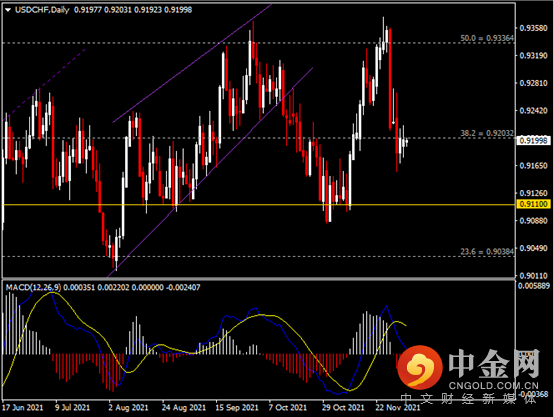Click the 17 Jun 2021 date marker
Screen dimensions: 554x417
pos(23,407)
